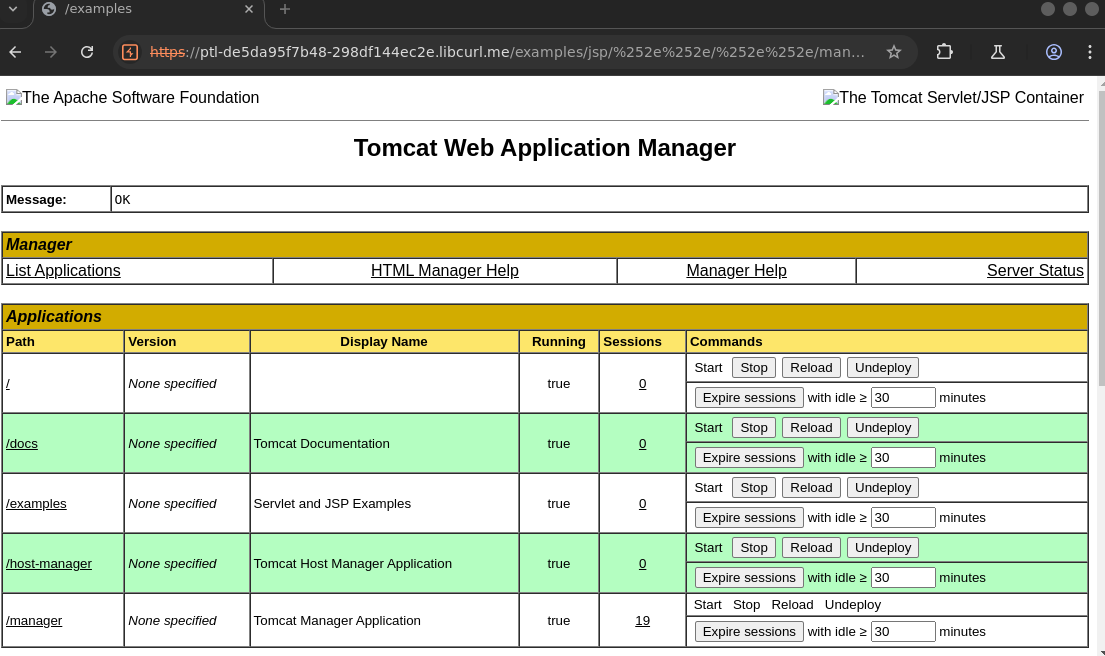The image size is (1105, 656).
Task: Open the /docs path link
Action: click(22, 443)
